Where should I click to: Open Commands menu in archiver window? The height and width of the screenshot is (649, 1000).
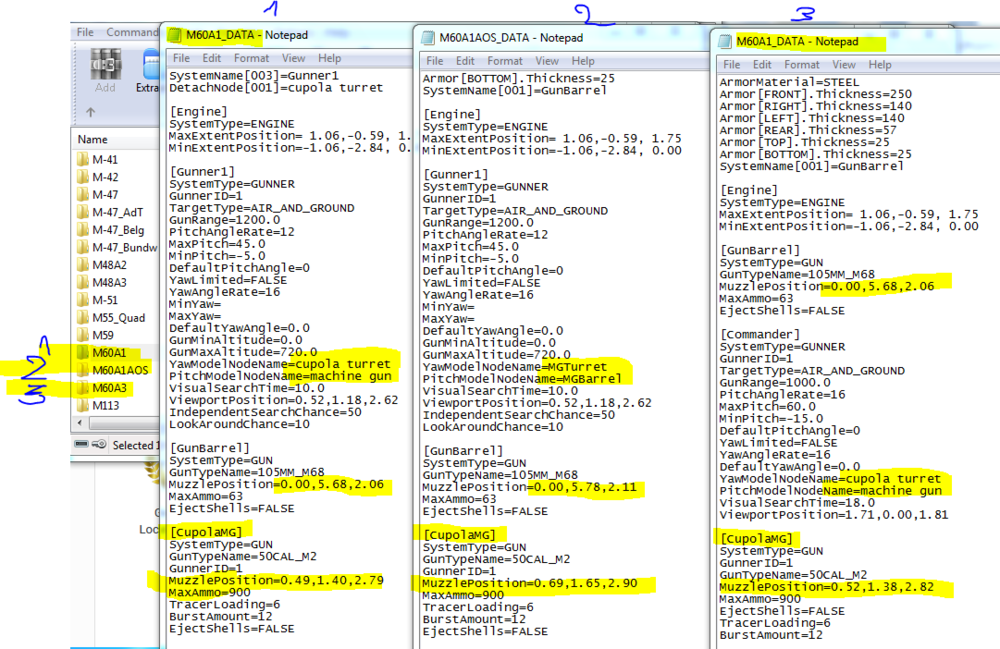point(132,32)
